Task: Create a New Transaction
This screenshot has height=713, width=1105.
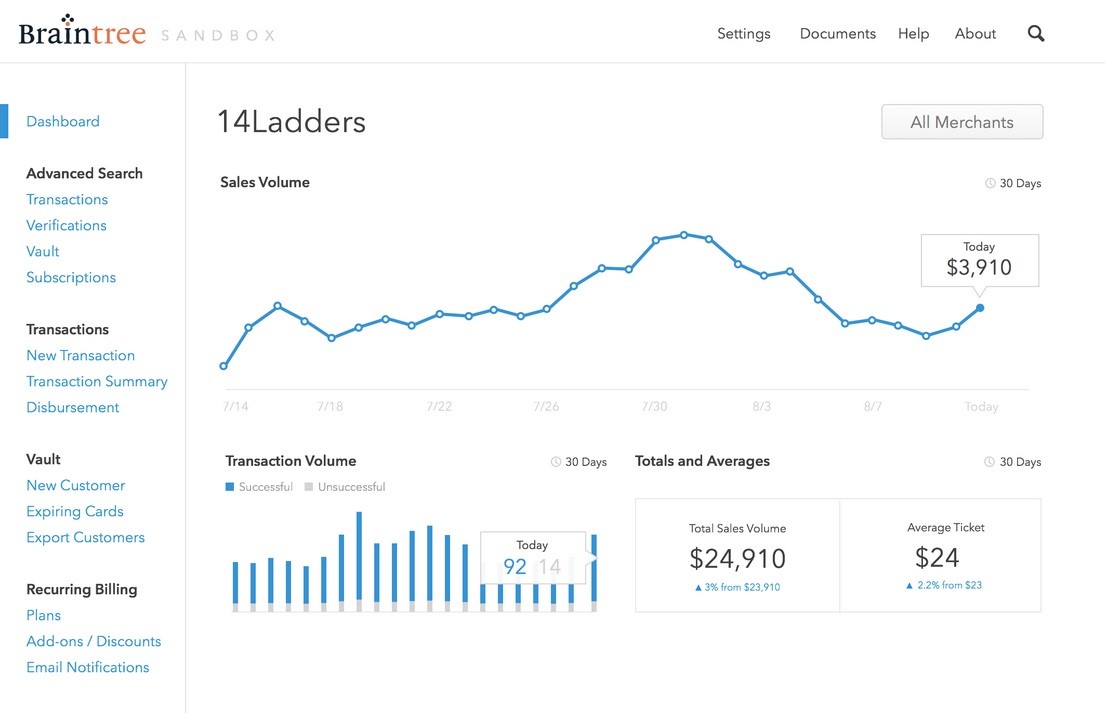Action: pyautogui.click(x=80, y=356)
